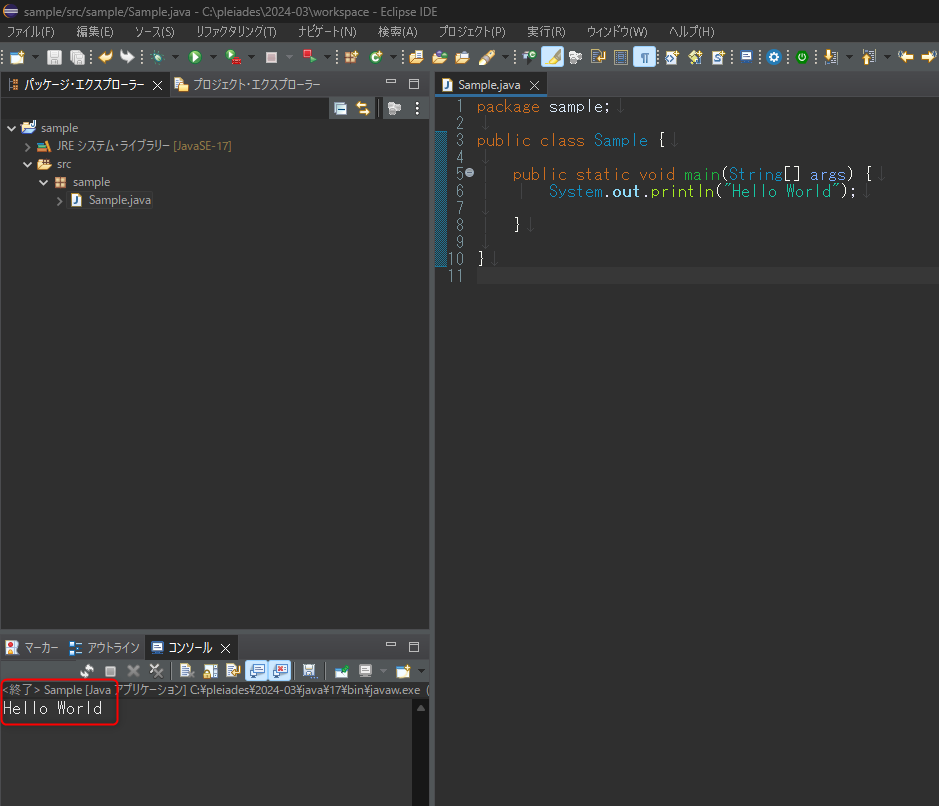
Task: Click the Redo arrow in the toolbar
Action: click(x=127, y=57)
